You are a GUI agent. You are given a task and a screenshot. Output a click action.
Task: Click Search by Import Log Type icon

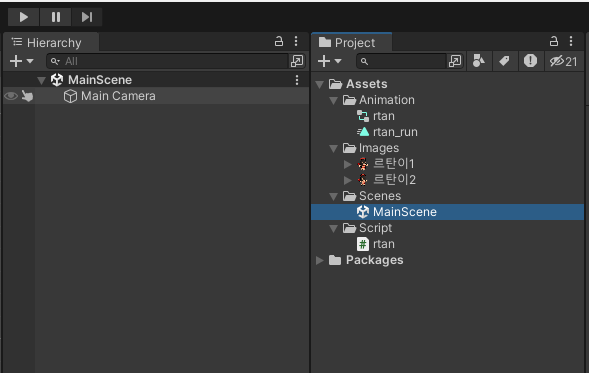530,61
